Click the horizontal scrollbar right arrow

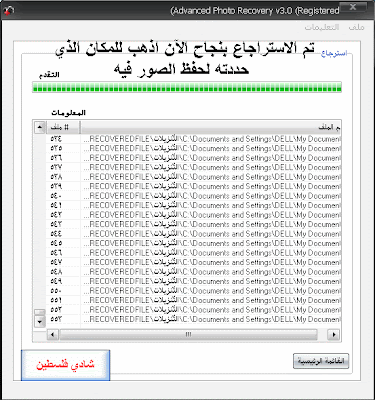(333, 334)
